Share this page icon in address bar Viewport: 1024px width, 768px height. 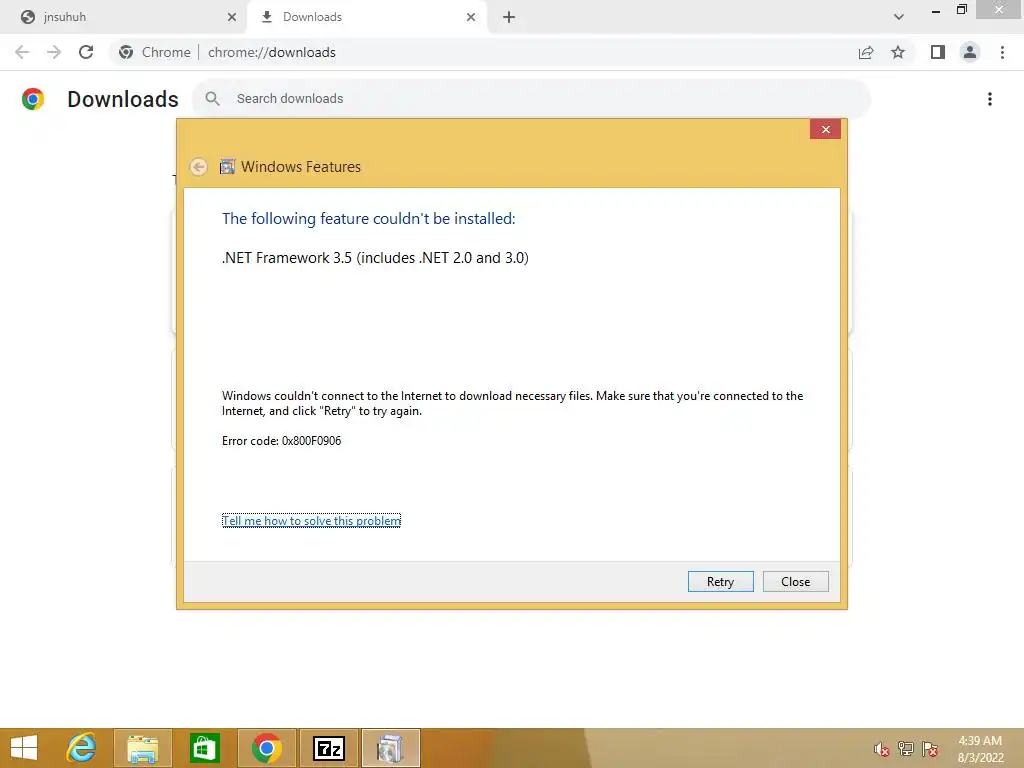(x=866, y=52)
